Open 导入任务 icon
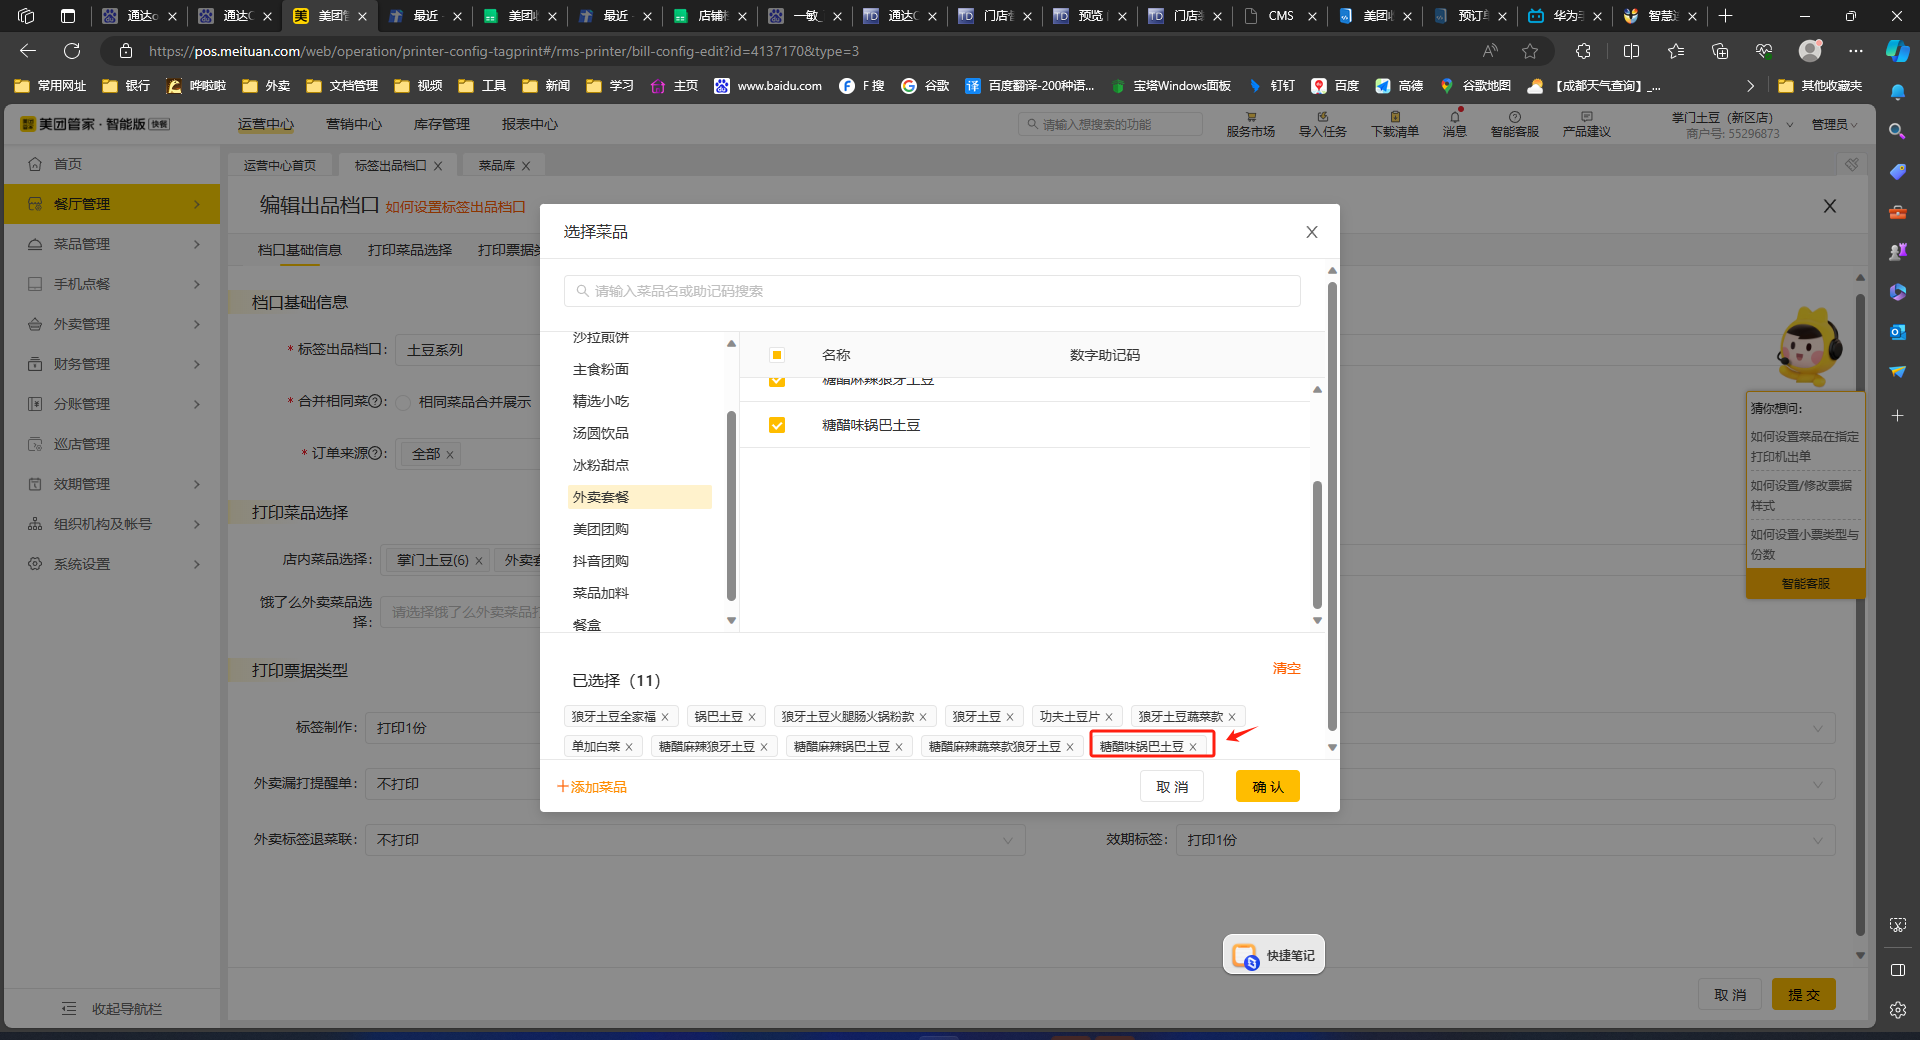 coord(1322,124)
